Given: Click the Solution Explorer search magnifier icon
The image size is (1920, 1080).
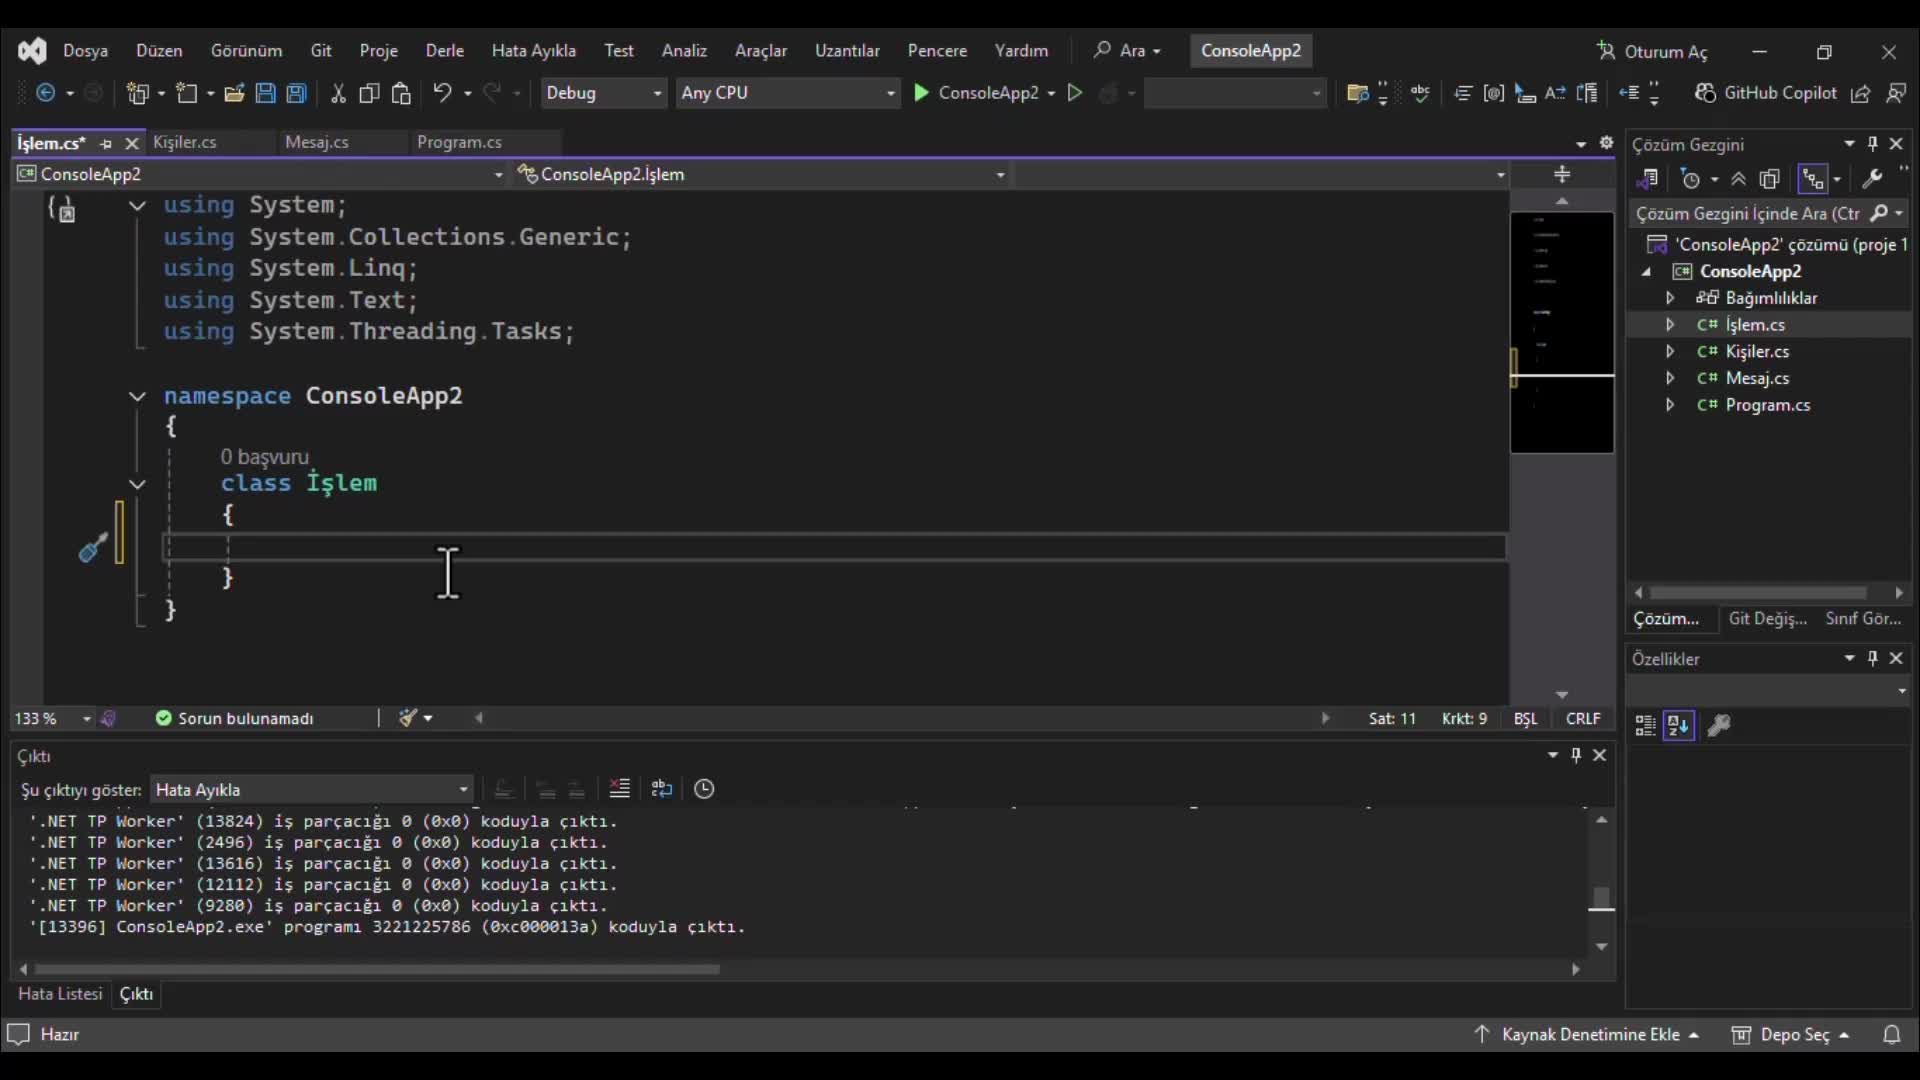Looking at the screenshot, I should tap(1879, 213).
